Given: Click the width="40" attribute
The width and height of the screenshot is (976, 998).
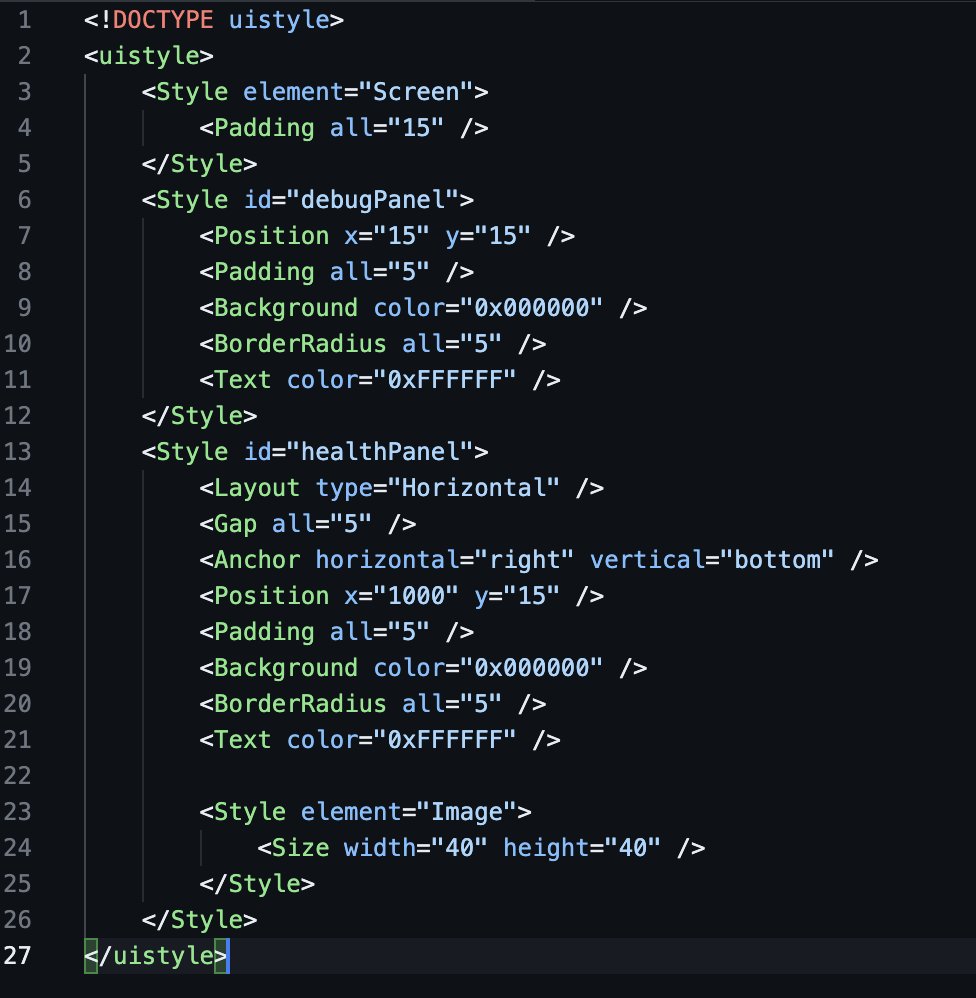Looking at the screenshot, I should 416,848.
